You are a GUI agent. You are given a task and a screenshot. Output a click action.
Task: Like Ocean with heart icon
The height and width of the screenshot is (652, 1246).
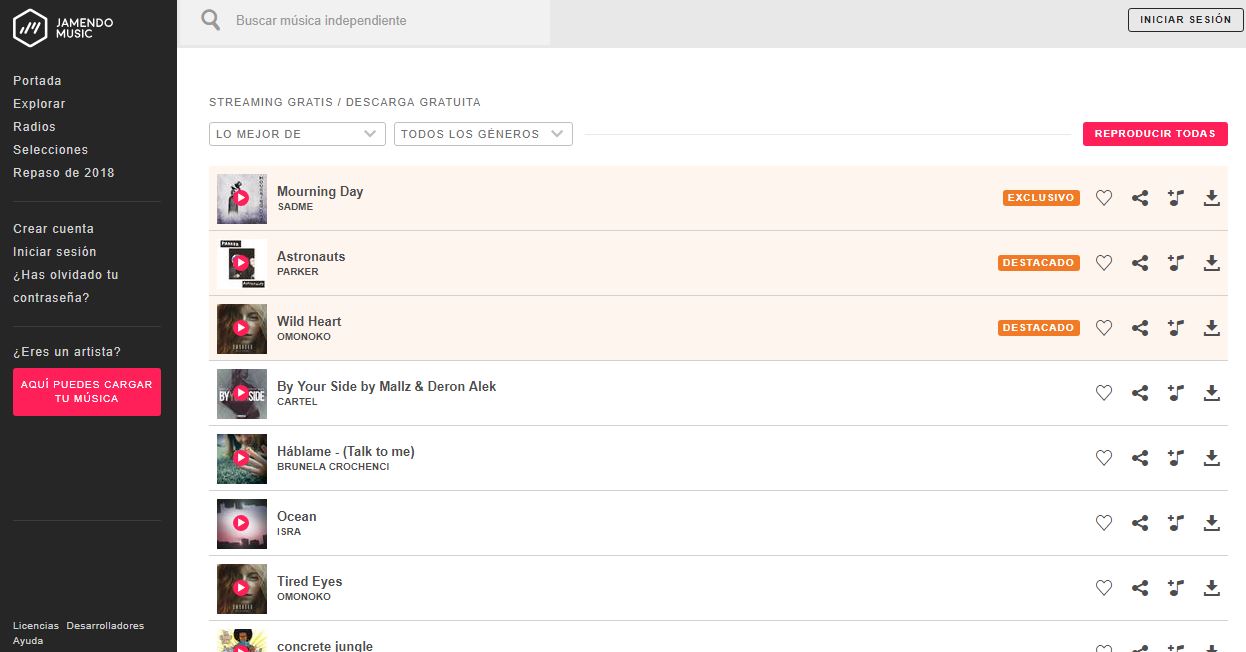[x=1104, y=523]
